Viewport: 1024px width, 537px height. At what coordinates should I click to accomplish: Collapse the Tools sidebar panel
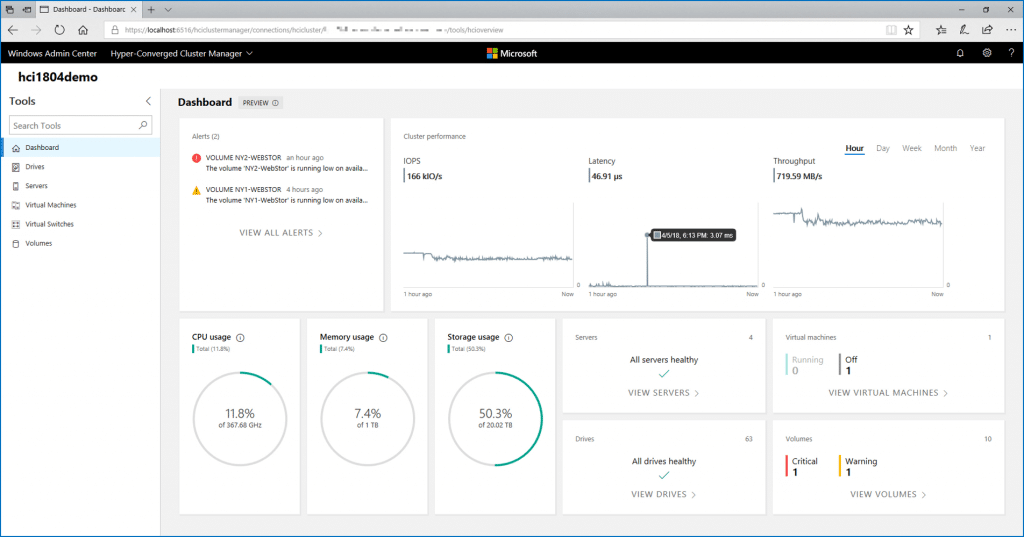pos(148,101)
